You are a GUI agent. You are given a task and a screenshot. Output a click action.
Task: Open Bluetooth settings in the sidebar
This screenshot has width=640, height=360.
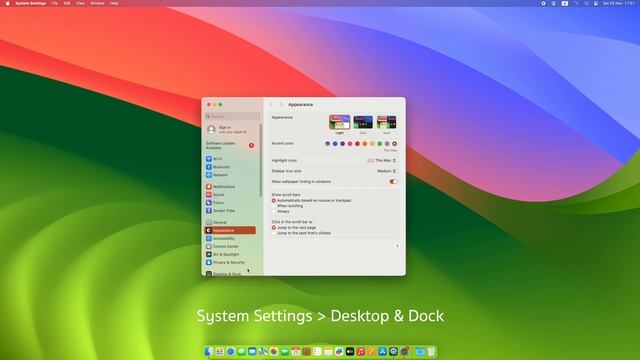[230, 167]
